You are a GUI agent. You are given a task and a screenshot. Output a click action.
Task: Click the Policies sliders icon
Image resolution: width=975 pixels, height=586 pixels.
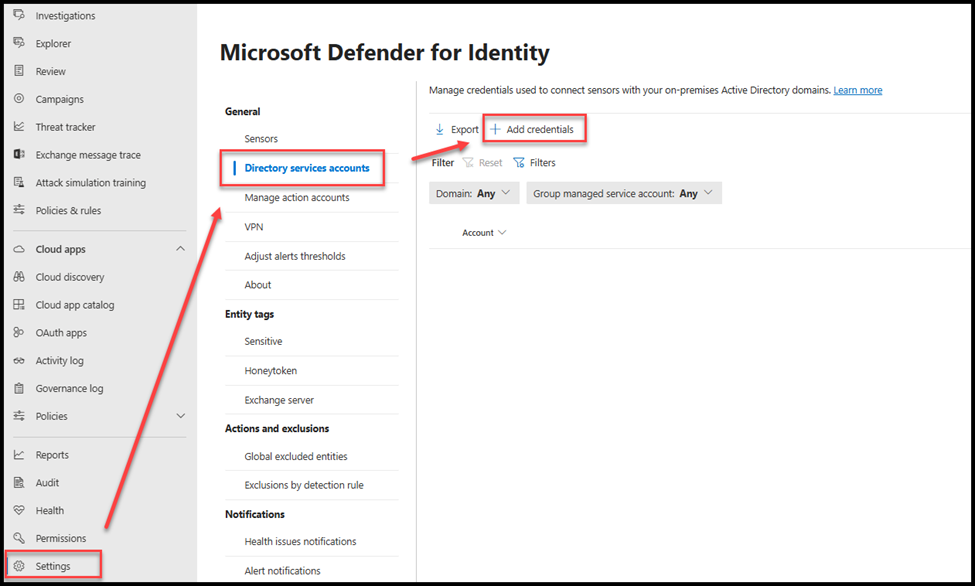(x=19, y=416)
